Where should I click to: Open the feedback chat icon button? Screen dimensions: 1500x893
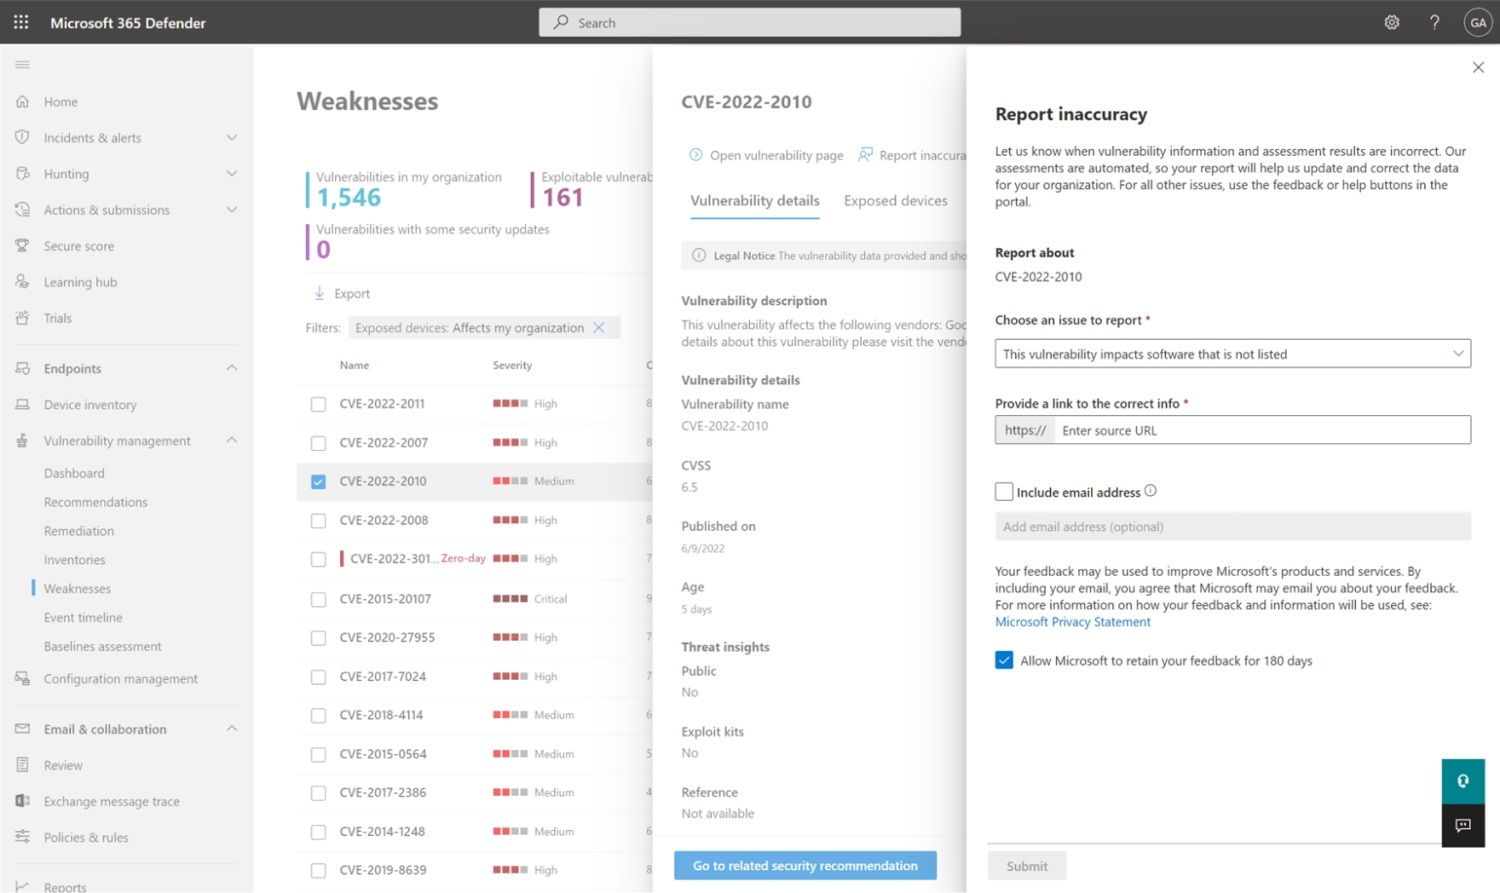pos(1463,825)
